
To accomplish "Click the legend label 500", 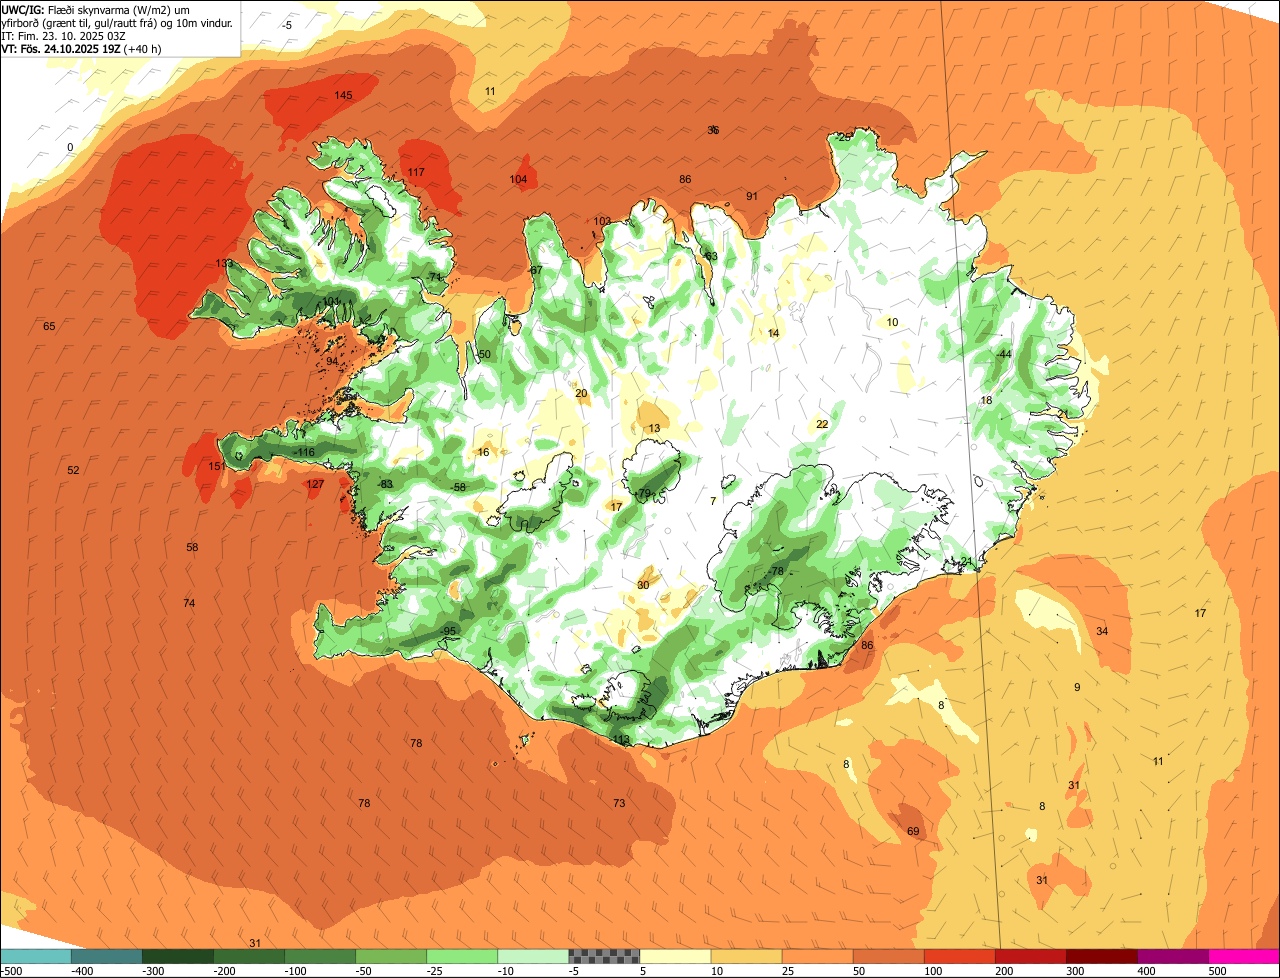I will (x=1216, y=971).
